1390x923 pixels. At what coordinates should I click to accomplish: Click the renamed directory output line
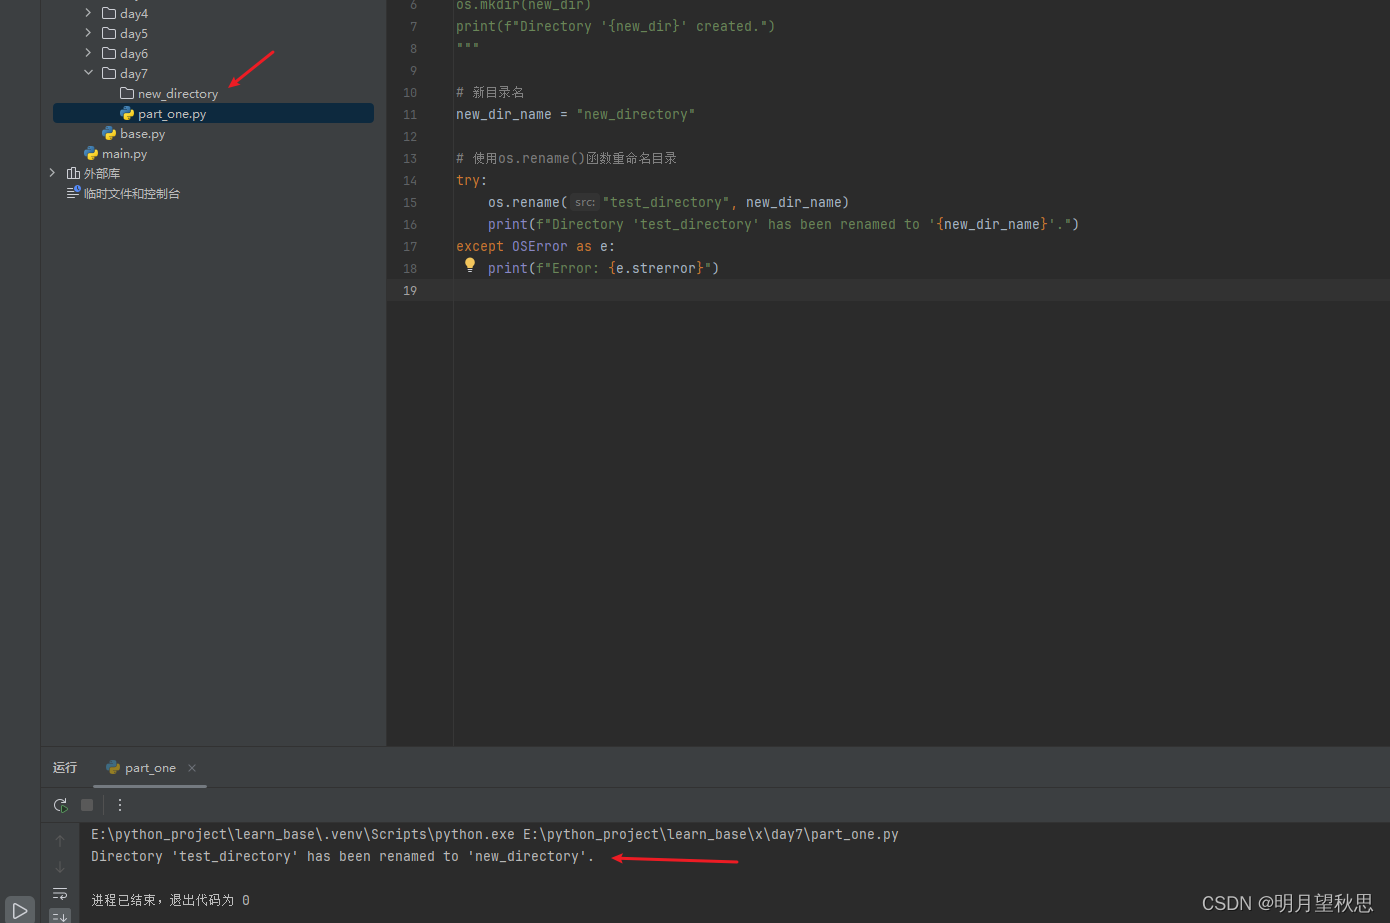pos(343,856)
